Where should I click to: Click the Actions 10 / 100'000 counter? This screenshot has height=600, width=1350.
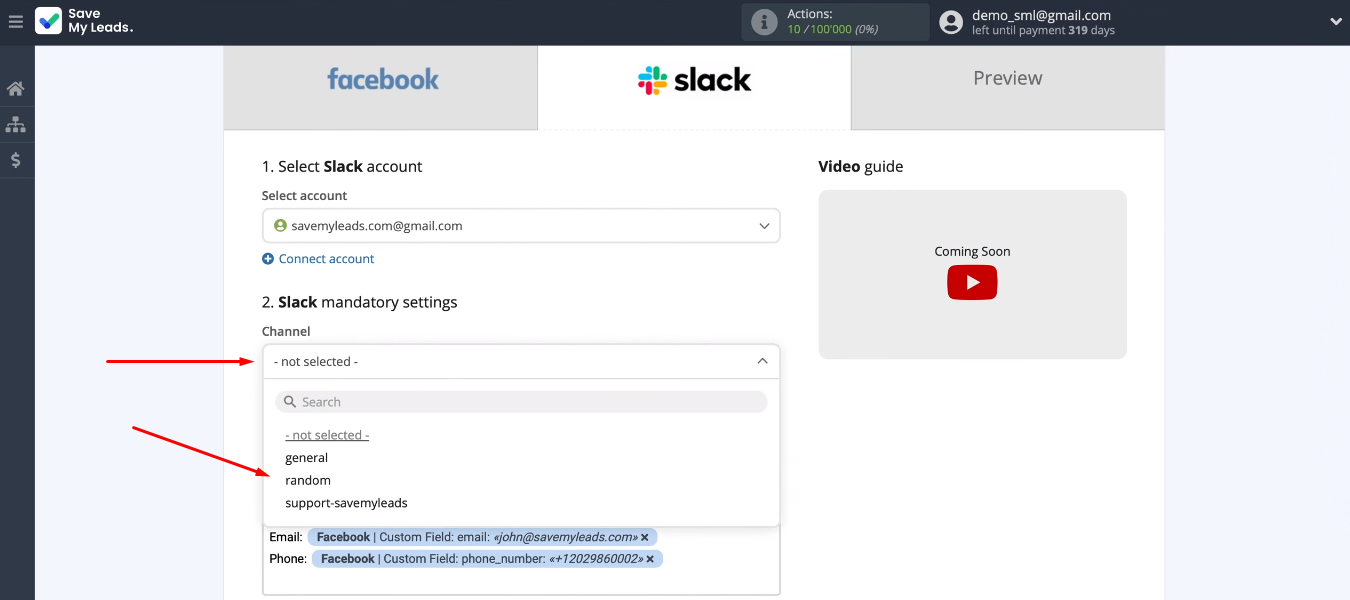(832, 29)
